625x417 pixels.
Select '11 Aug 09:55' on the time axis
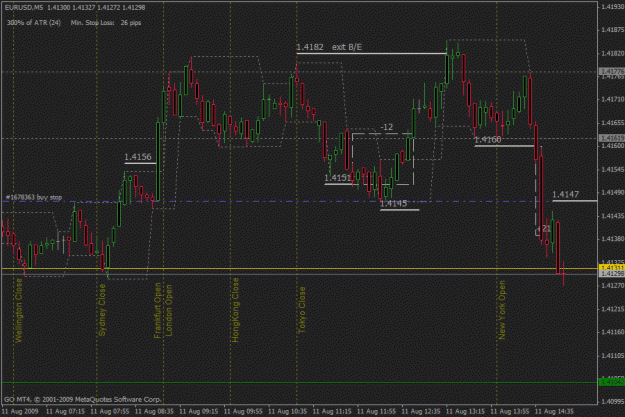pyautogui.click(x=243, y=411)
